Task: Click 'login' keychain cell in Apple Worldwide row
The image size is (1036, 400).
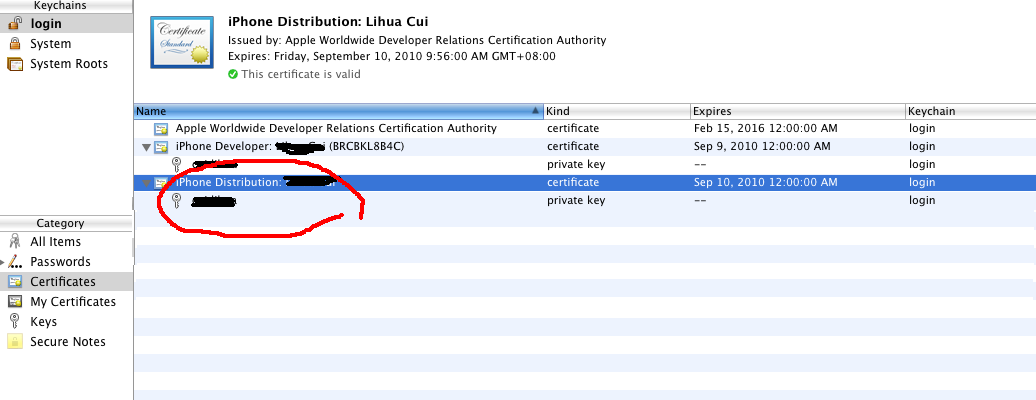Action: click(x=922, y=128)
